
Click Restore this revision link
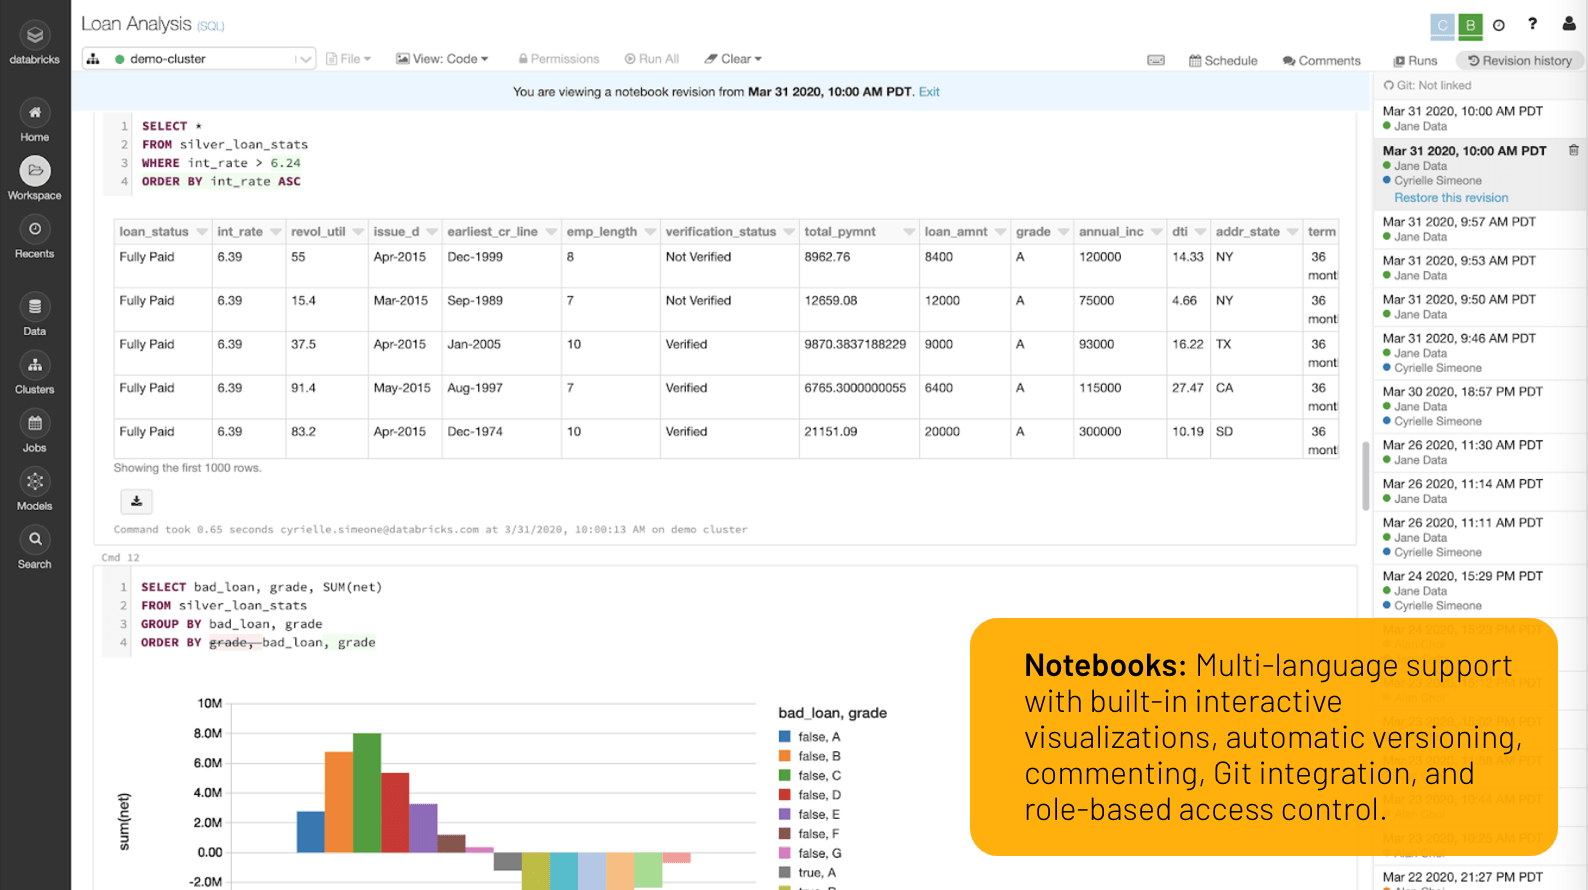1451,198
